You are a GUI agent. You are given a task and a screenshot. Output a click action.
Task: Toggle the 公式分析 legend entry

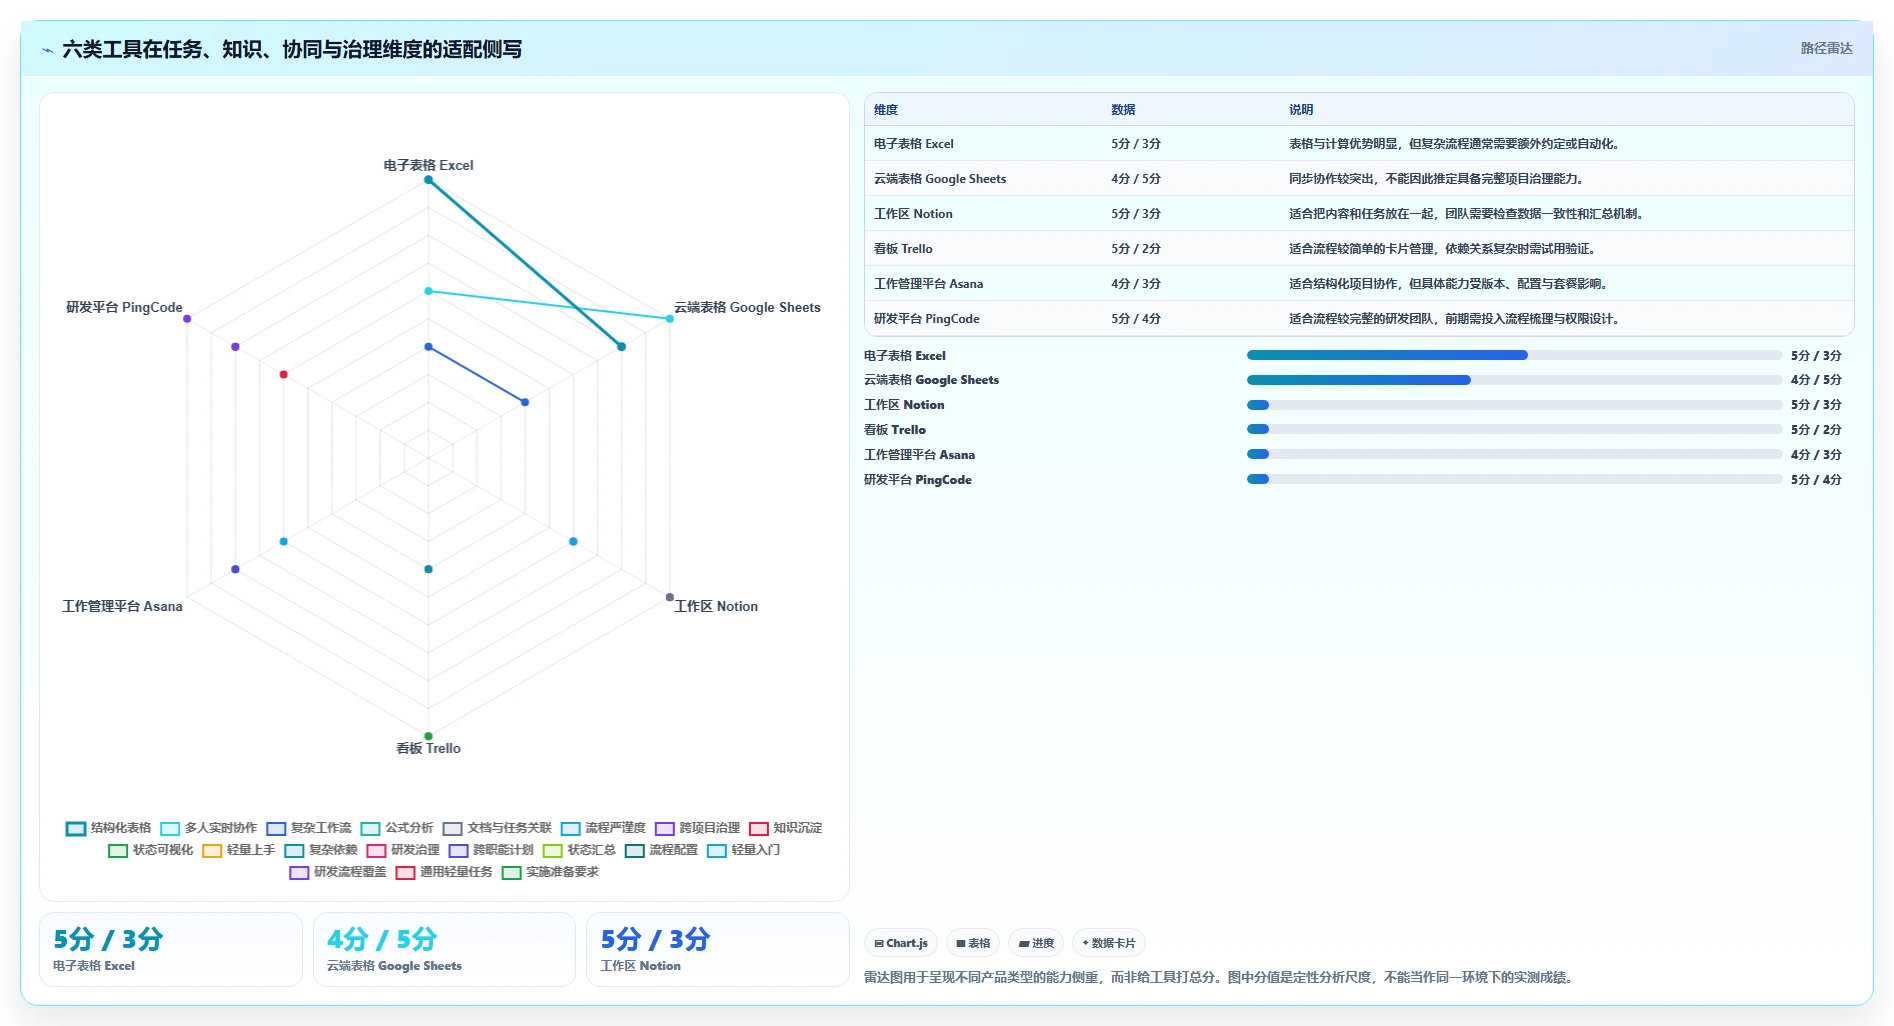point(397,828)
